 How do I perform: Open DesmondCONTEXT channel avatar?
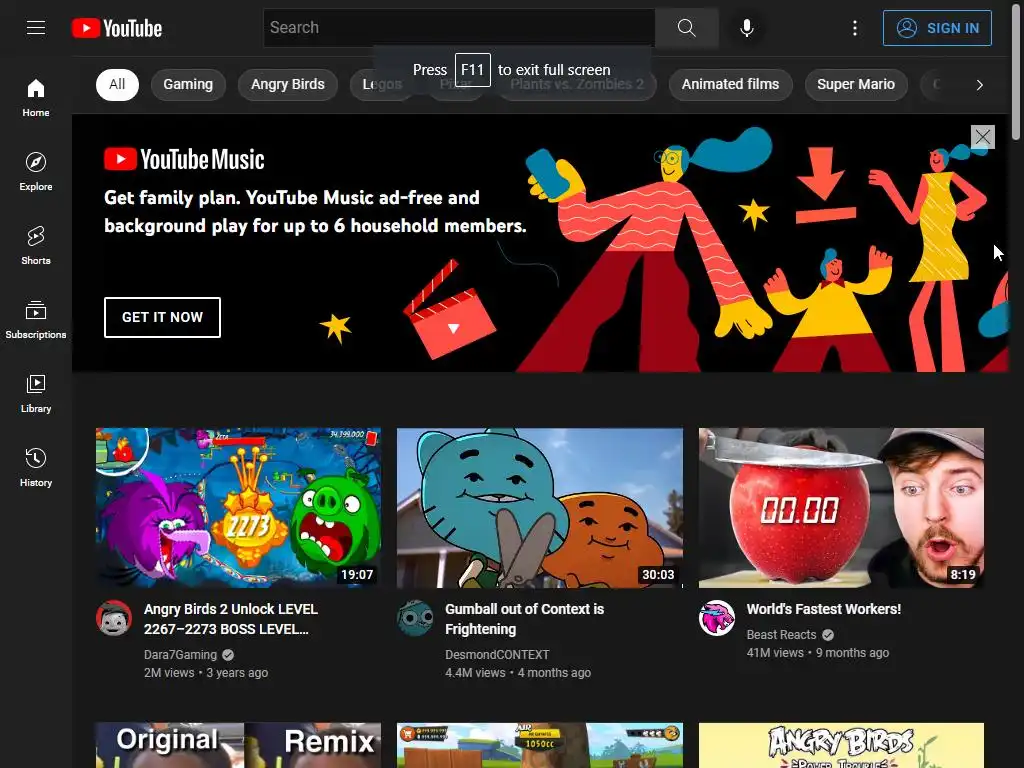point(415,618)
